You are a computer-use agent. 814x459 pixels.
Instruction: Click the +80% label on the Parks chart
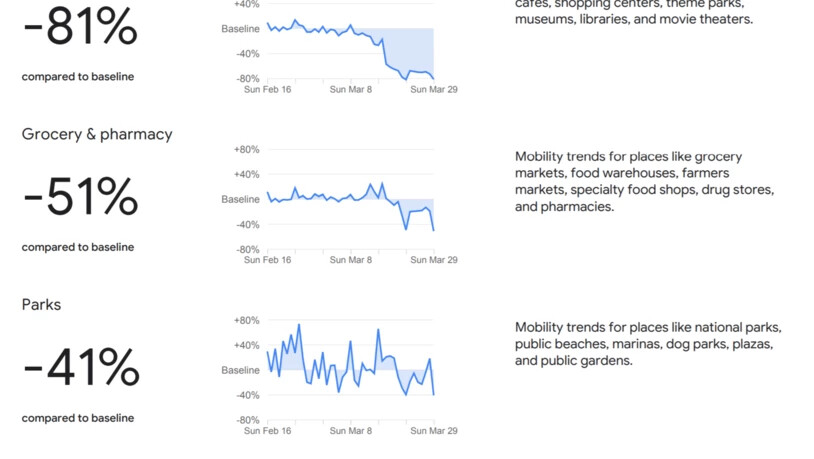[246, 320]
